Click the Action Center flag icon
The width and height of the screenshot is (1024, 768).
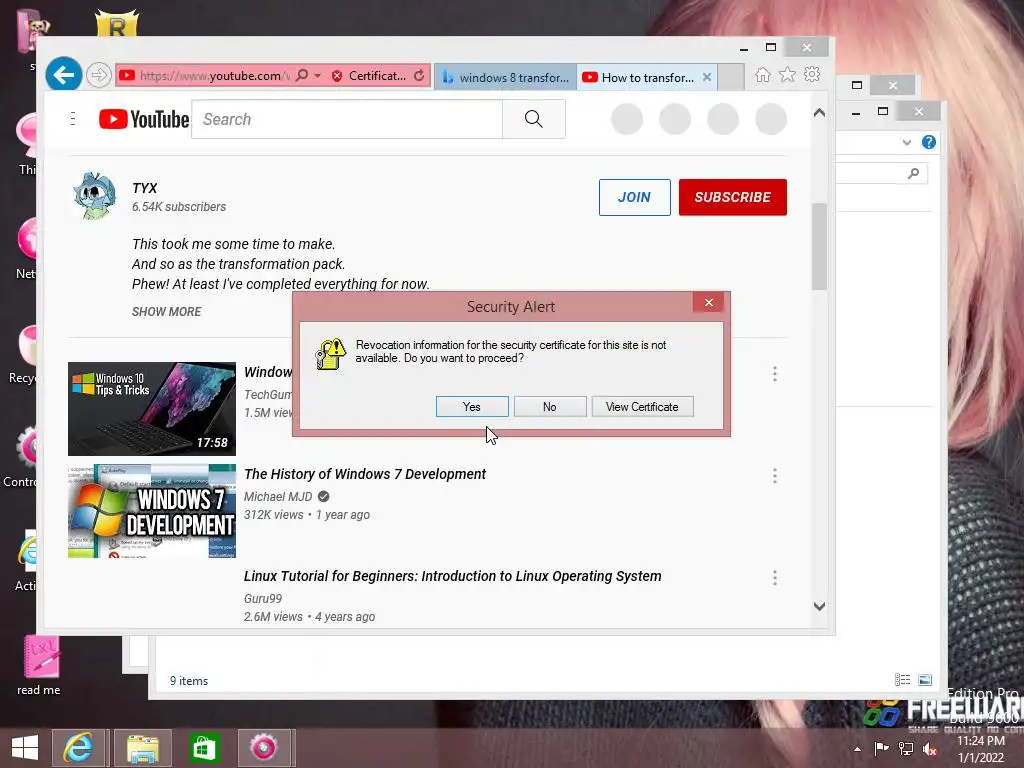[x=881, y=748]
